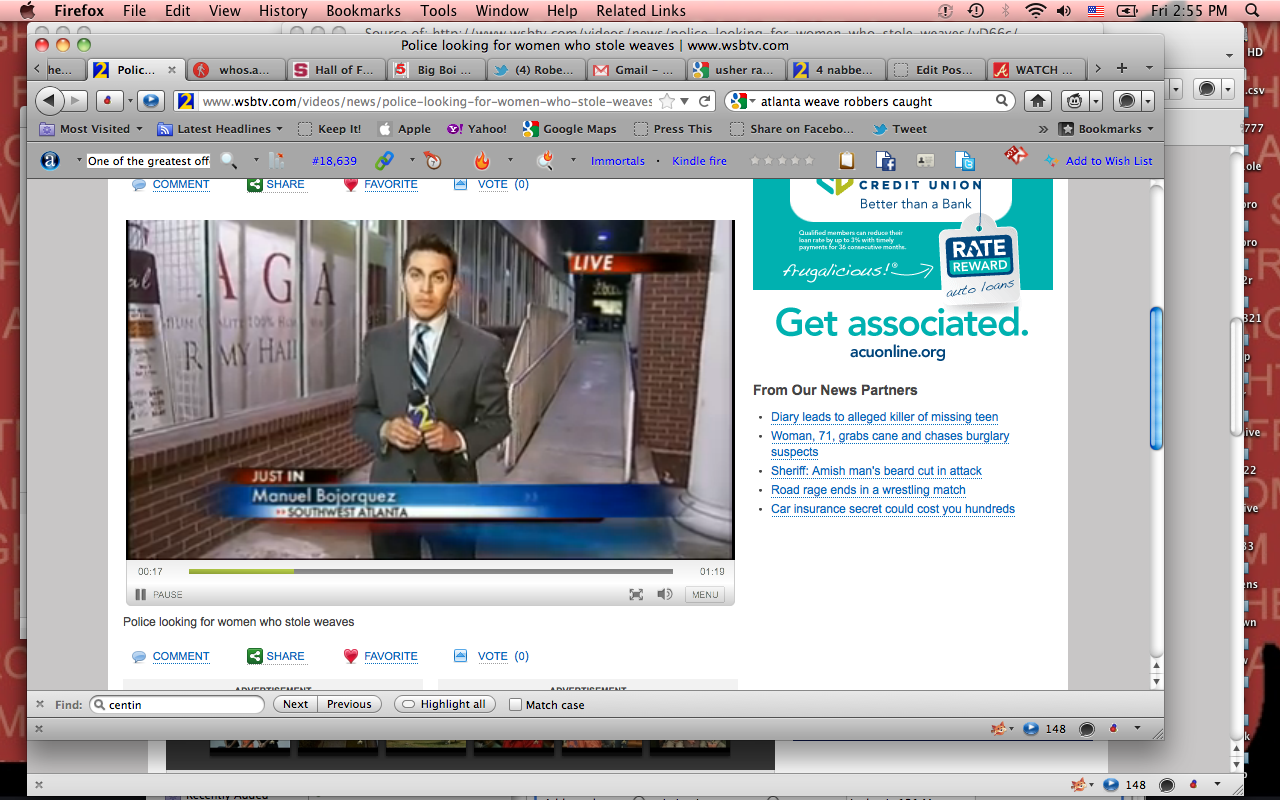Screen dimensions: 1280x800
Task: Enable the Match case checkbox
Action: click(516, 705)
